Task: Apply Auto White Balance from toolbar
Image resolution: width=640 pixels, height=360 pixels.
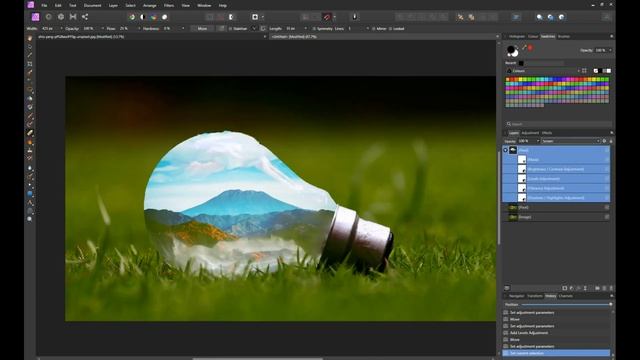Action: tap(164, 17)
